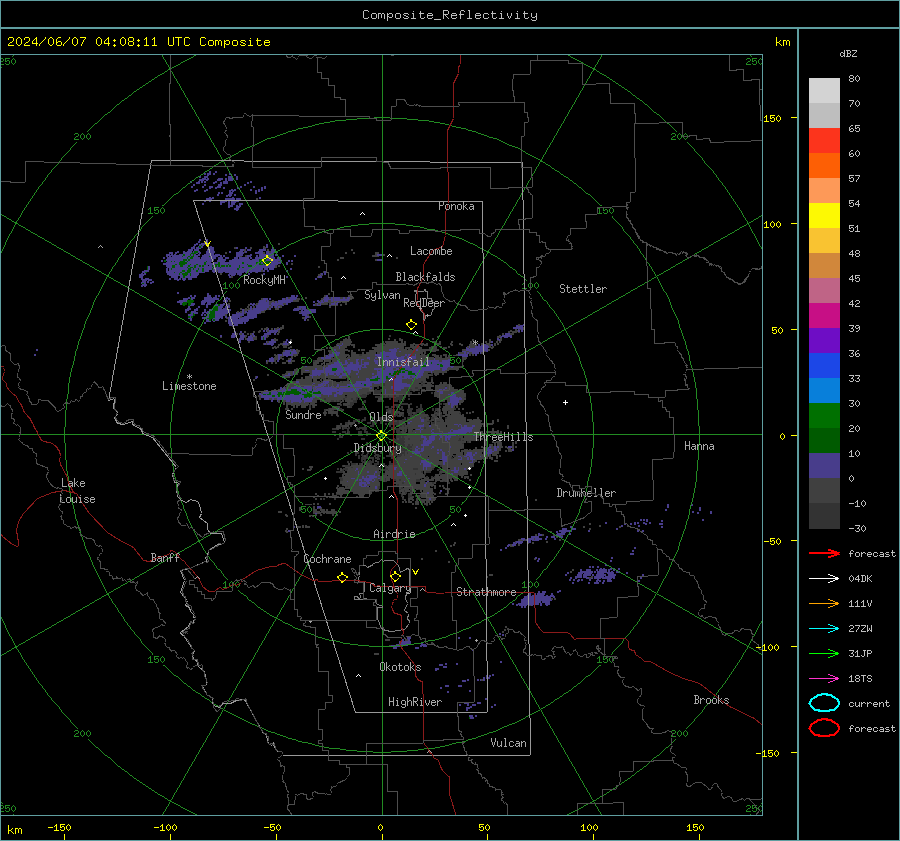Image resolution: width=900 pixels, height=841 pixels.
Task: Click the Calgary city label
Action: 390,588
